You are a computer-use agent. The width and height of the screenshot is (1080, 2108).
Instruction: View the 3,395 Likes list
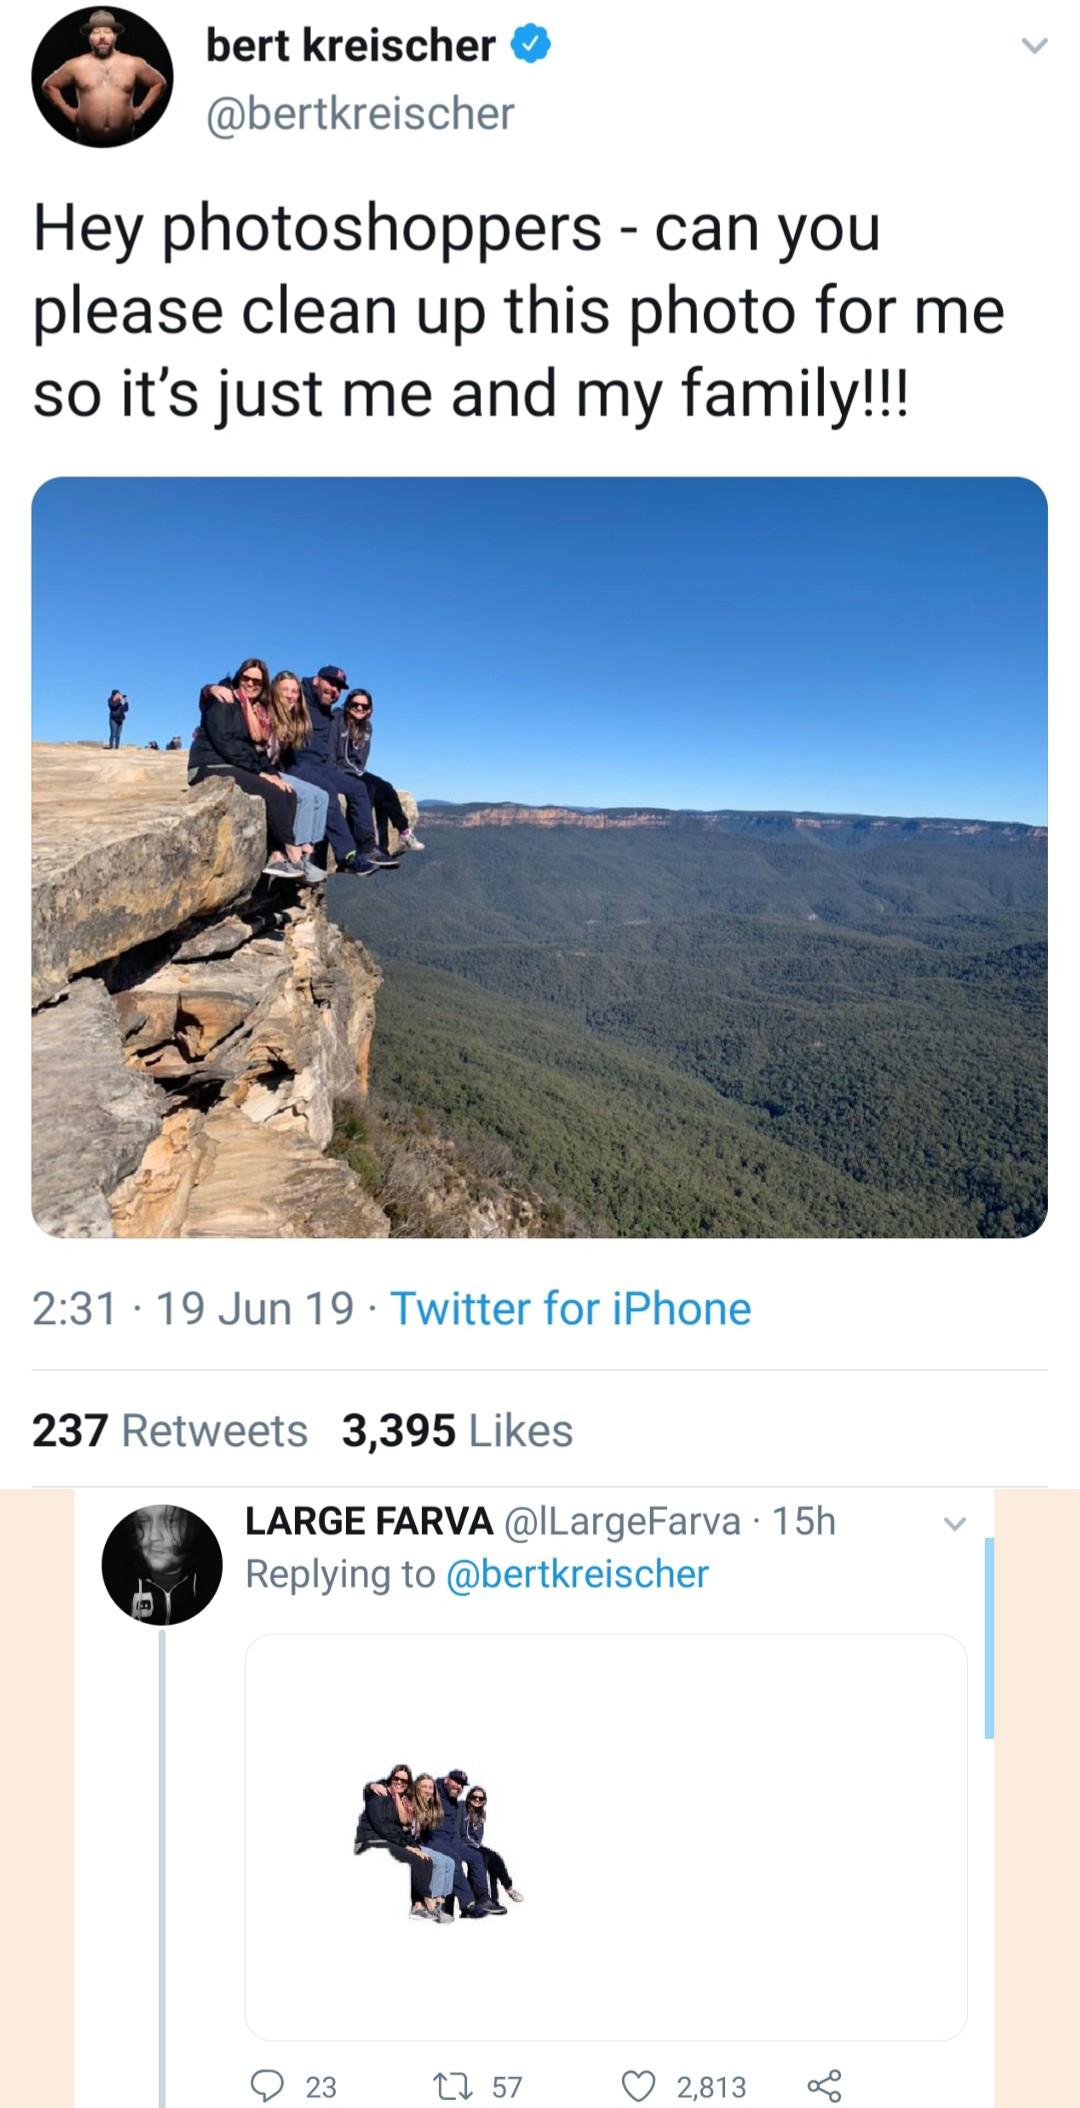457,1430
